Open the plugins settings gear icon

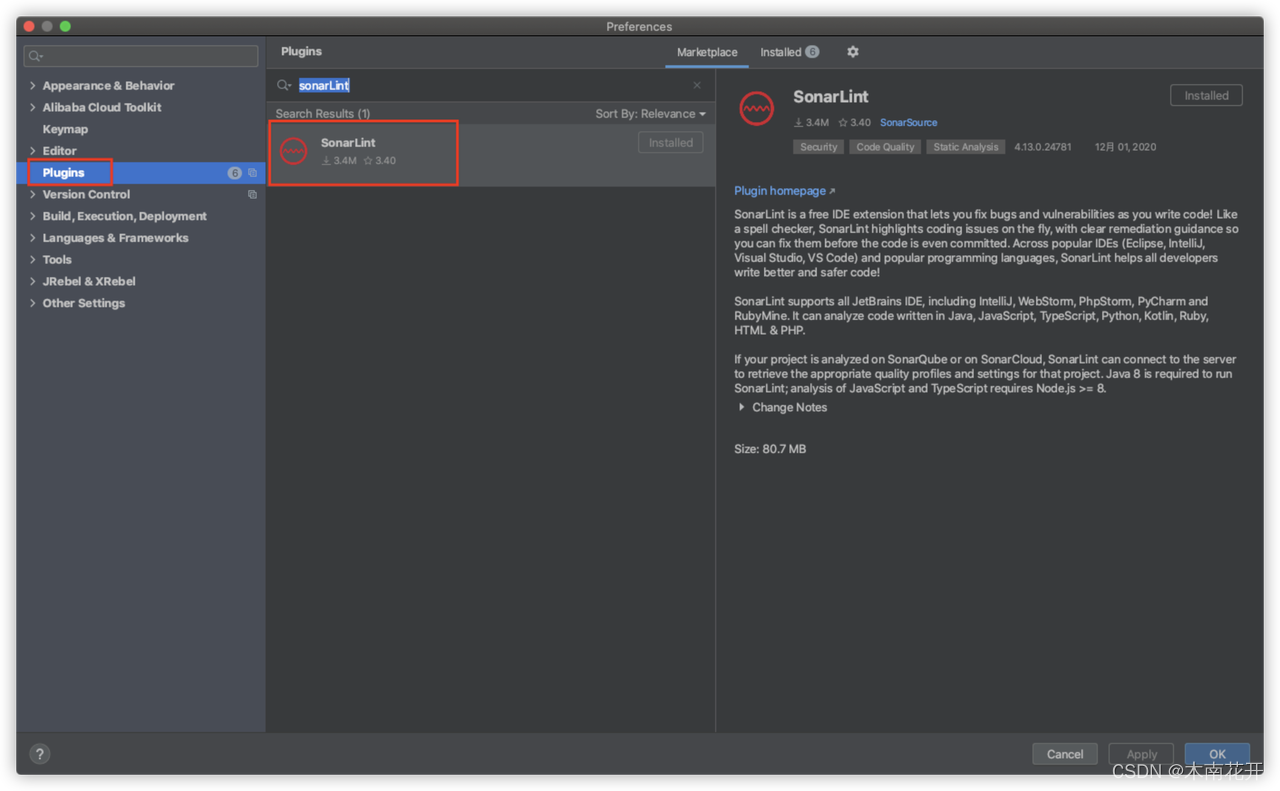click(x=853, y=52)
